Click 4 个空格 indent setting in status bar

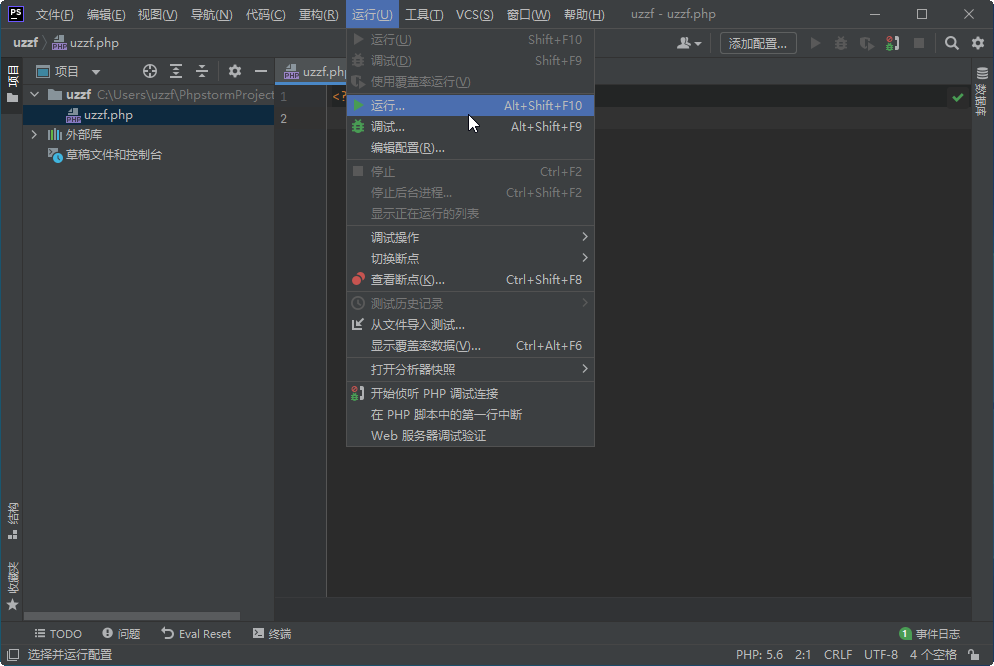pyautogui.click(x=933, y=655)
